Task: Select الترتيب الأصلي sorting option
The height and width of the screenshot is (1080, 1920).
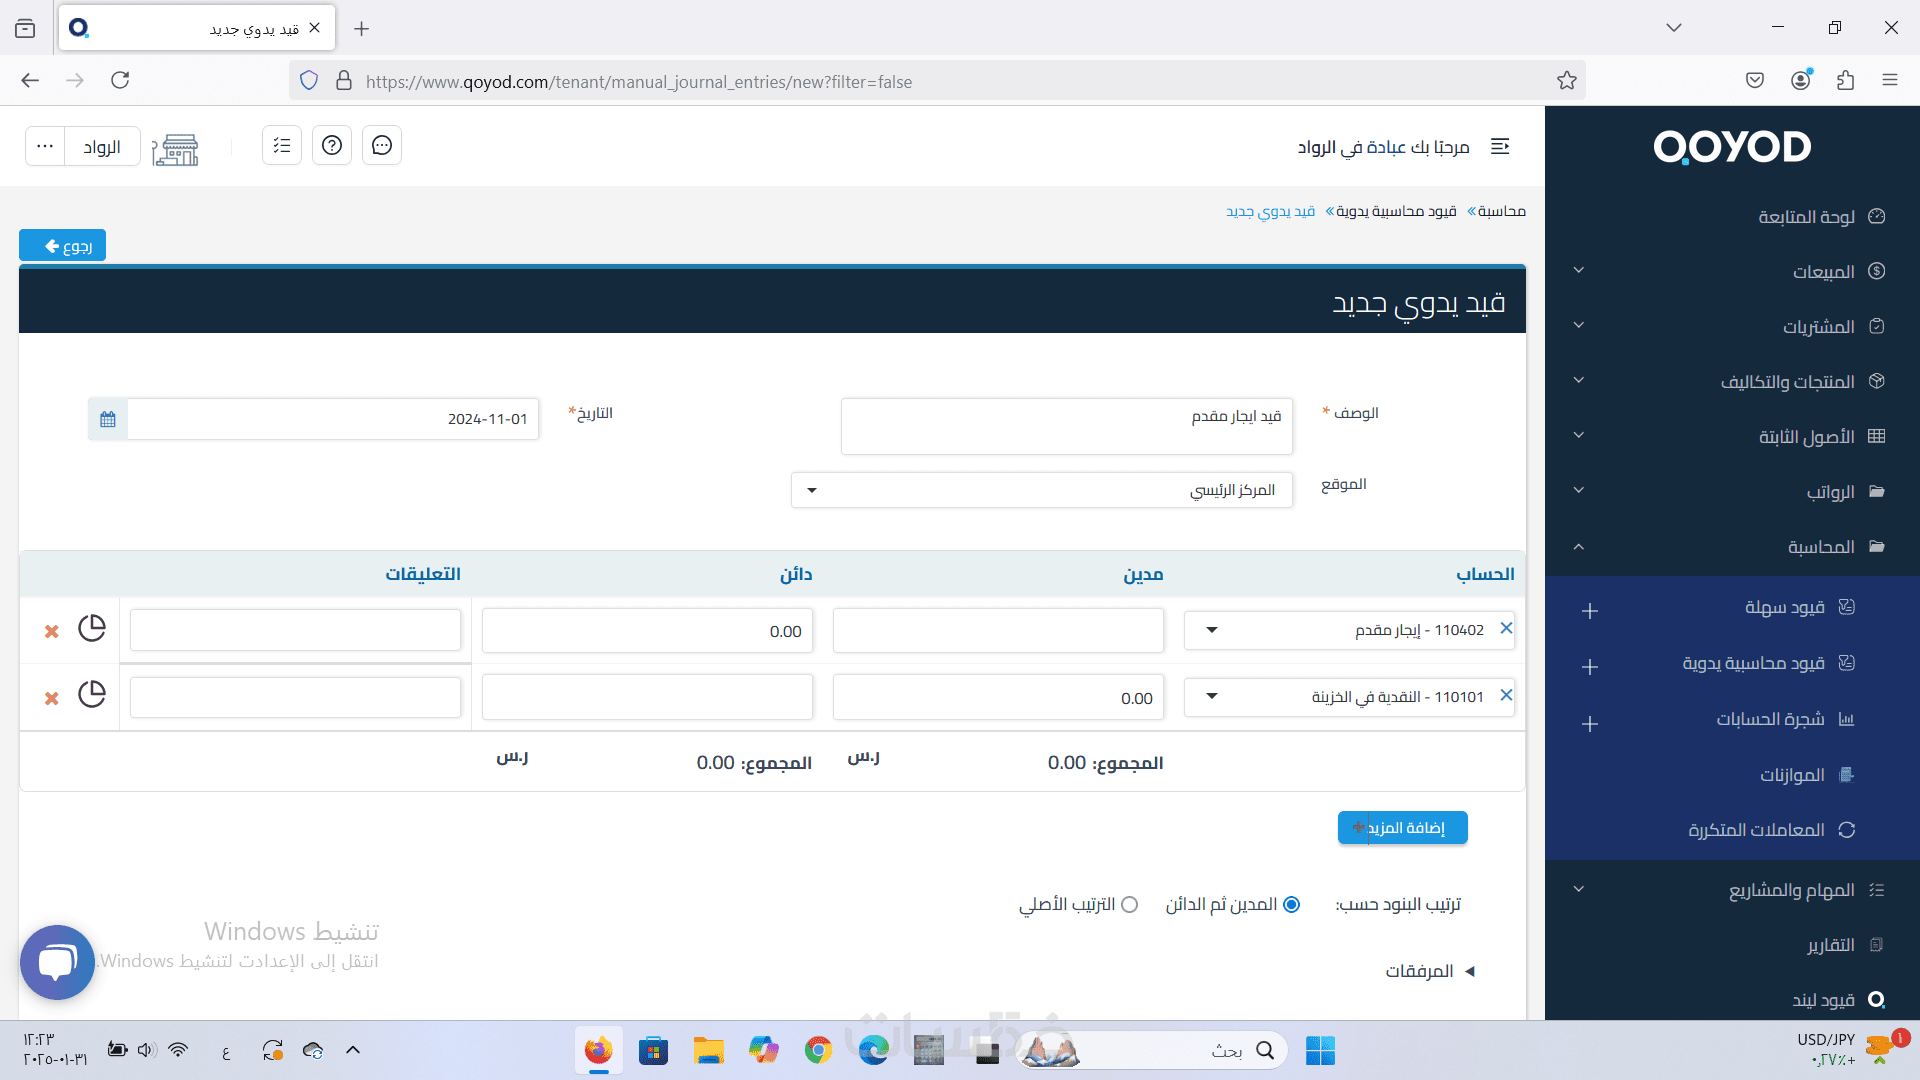Action: point(1129,904)
